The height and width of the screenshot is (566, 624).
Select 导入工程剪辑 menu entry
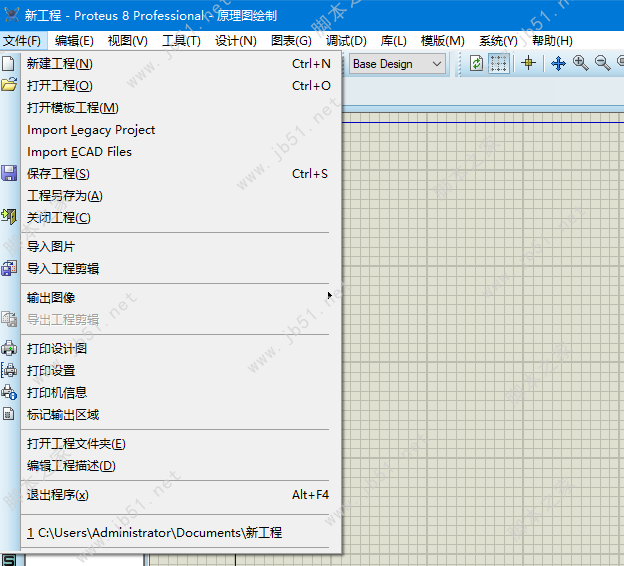[181, 269]
